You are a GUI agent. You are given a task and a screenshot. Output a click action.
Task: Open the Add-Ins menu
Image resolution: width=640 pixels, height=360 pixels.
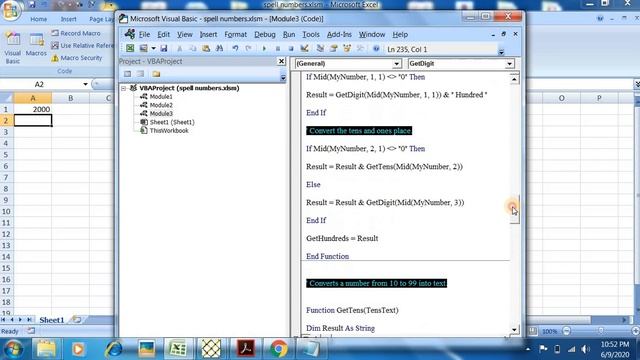point(339,35)
